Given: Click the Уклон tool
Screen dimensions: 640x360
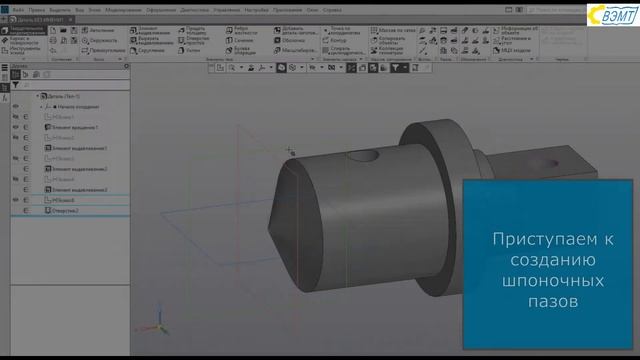Looking at the screenshot, I should click(189, 50).
